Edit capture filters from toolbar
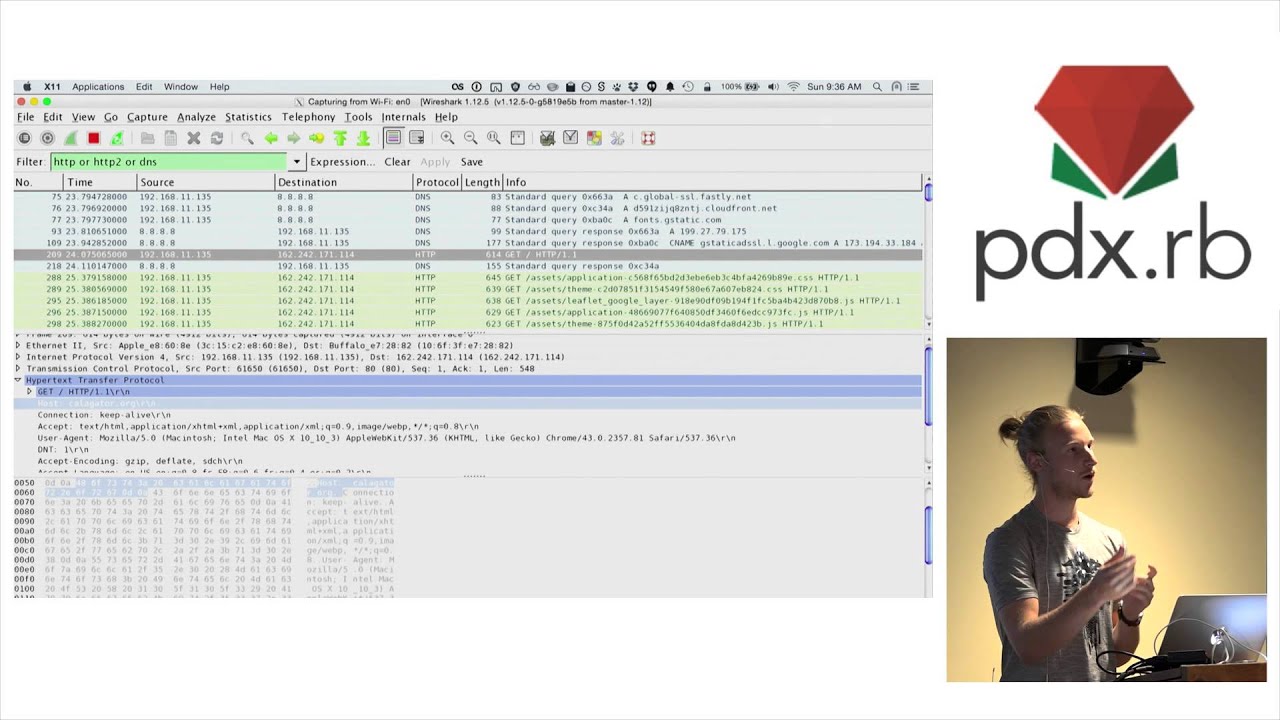Screen dimensions: 1280x720 547,138
